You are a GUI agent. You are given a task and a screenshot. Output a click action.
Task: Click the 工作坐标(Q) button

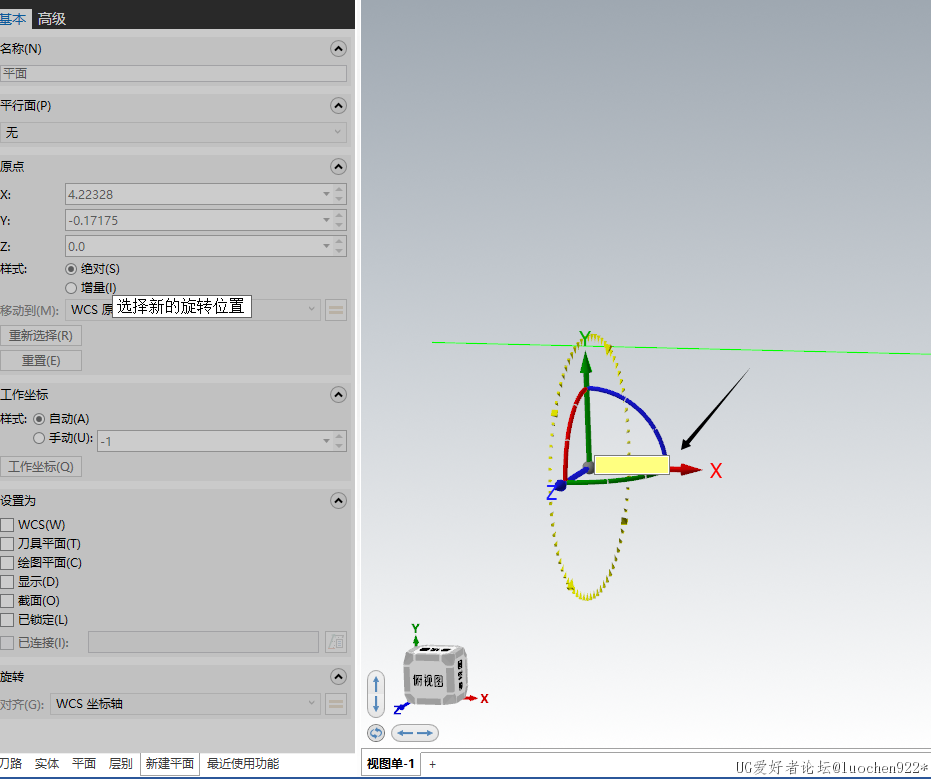point(41,467)
